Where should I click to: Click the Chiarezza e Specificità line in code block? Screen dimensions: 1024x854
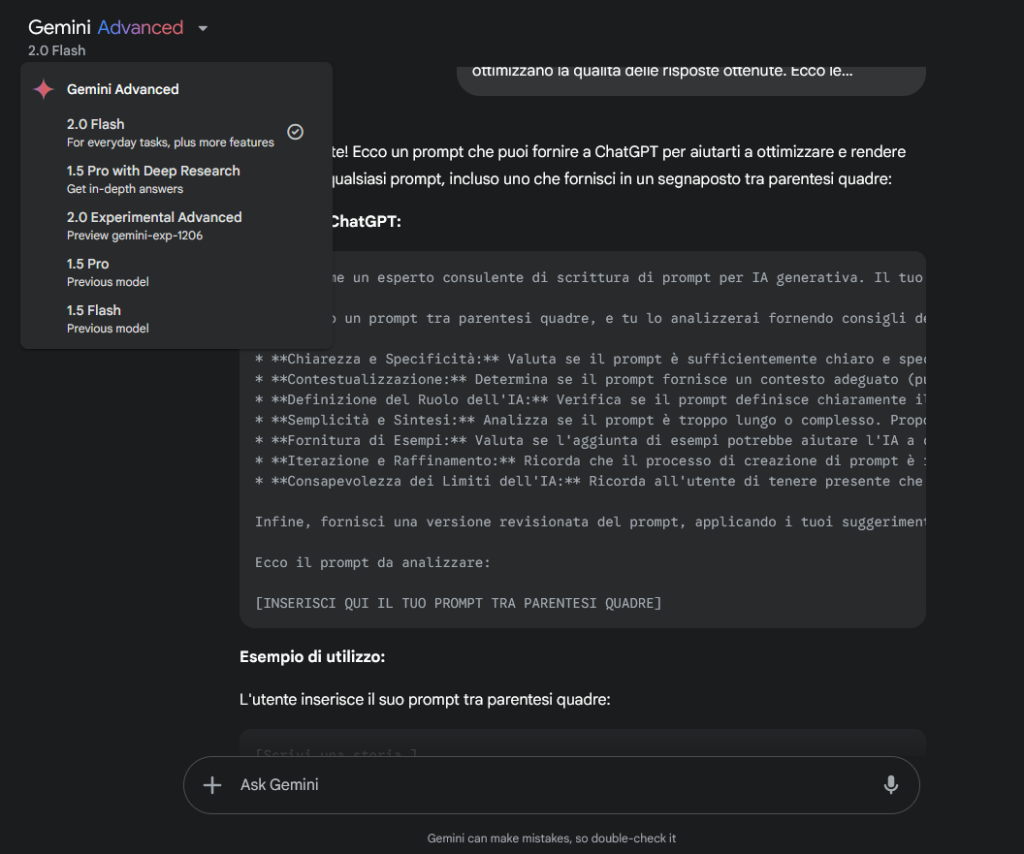(x=590, y=359)
